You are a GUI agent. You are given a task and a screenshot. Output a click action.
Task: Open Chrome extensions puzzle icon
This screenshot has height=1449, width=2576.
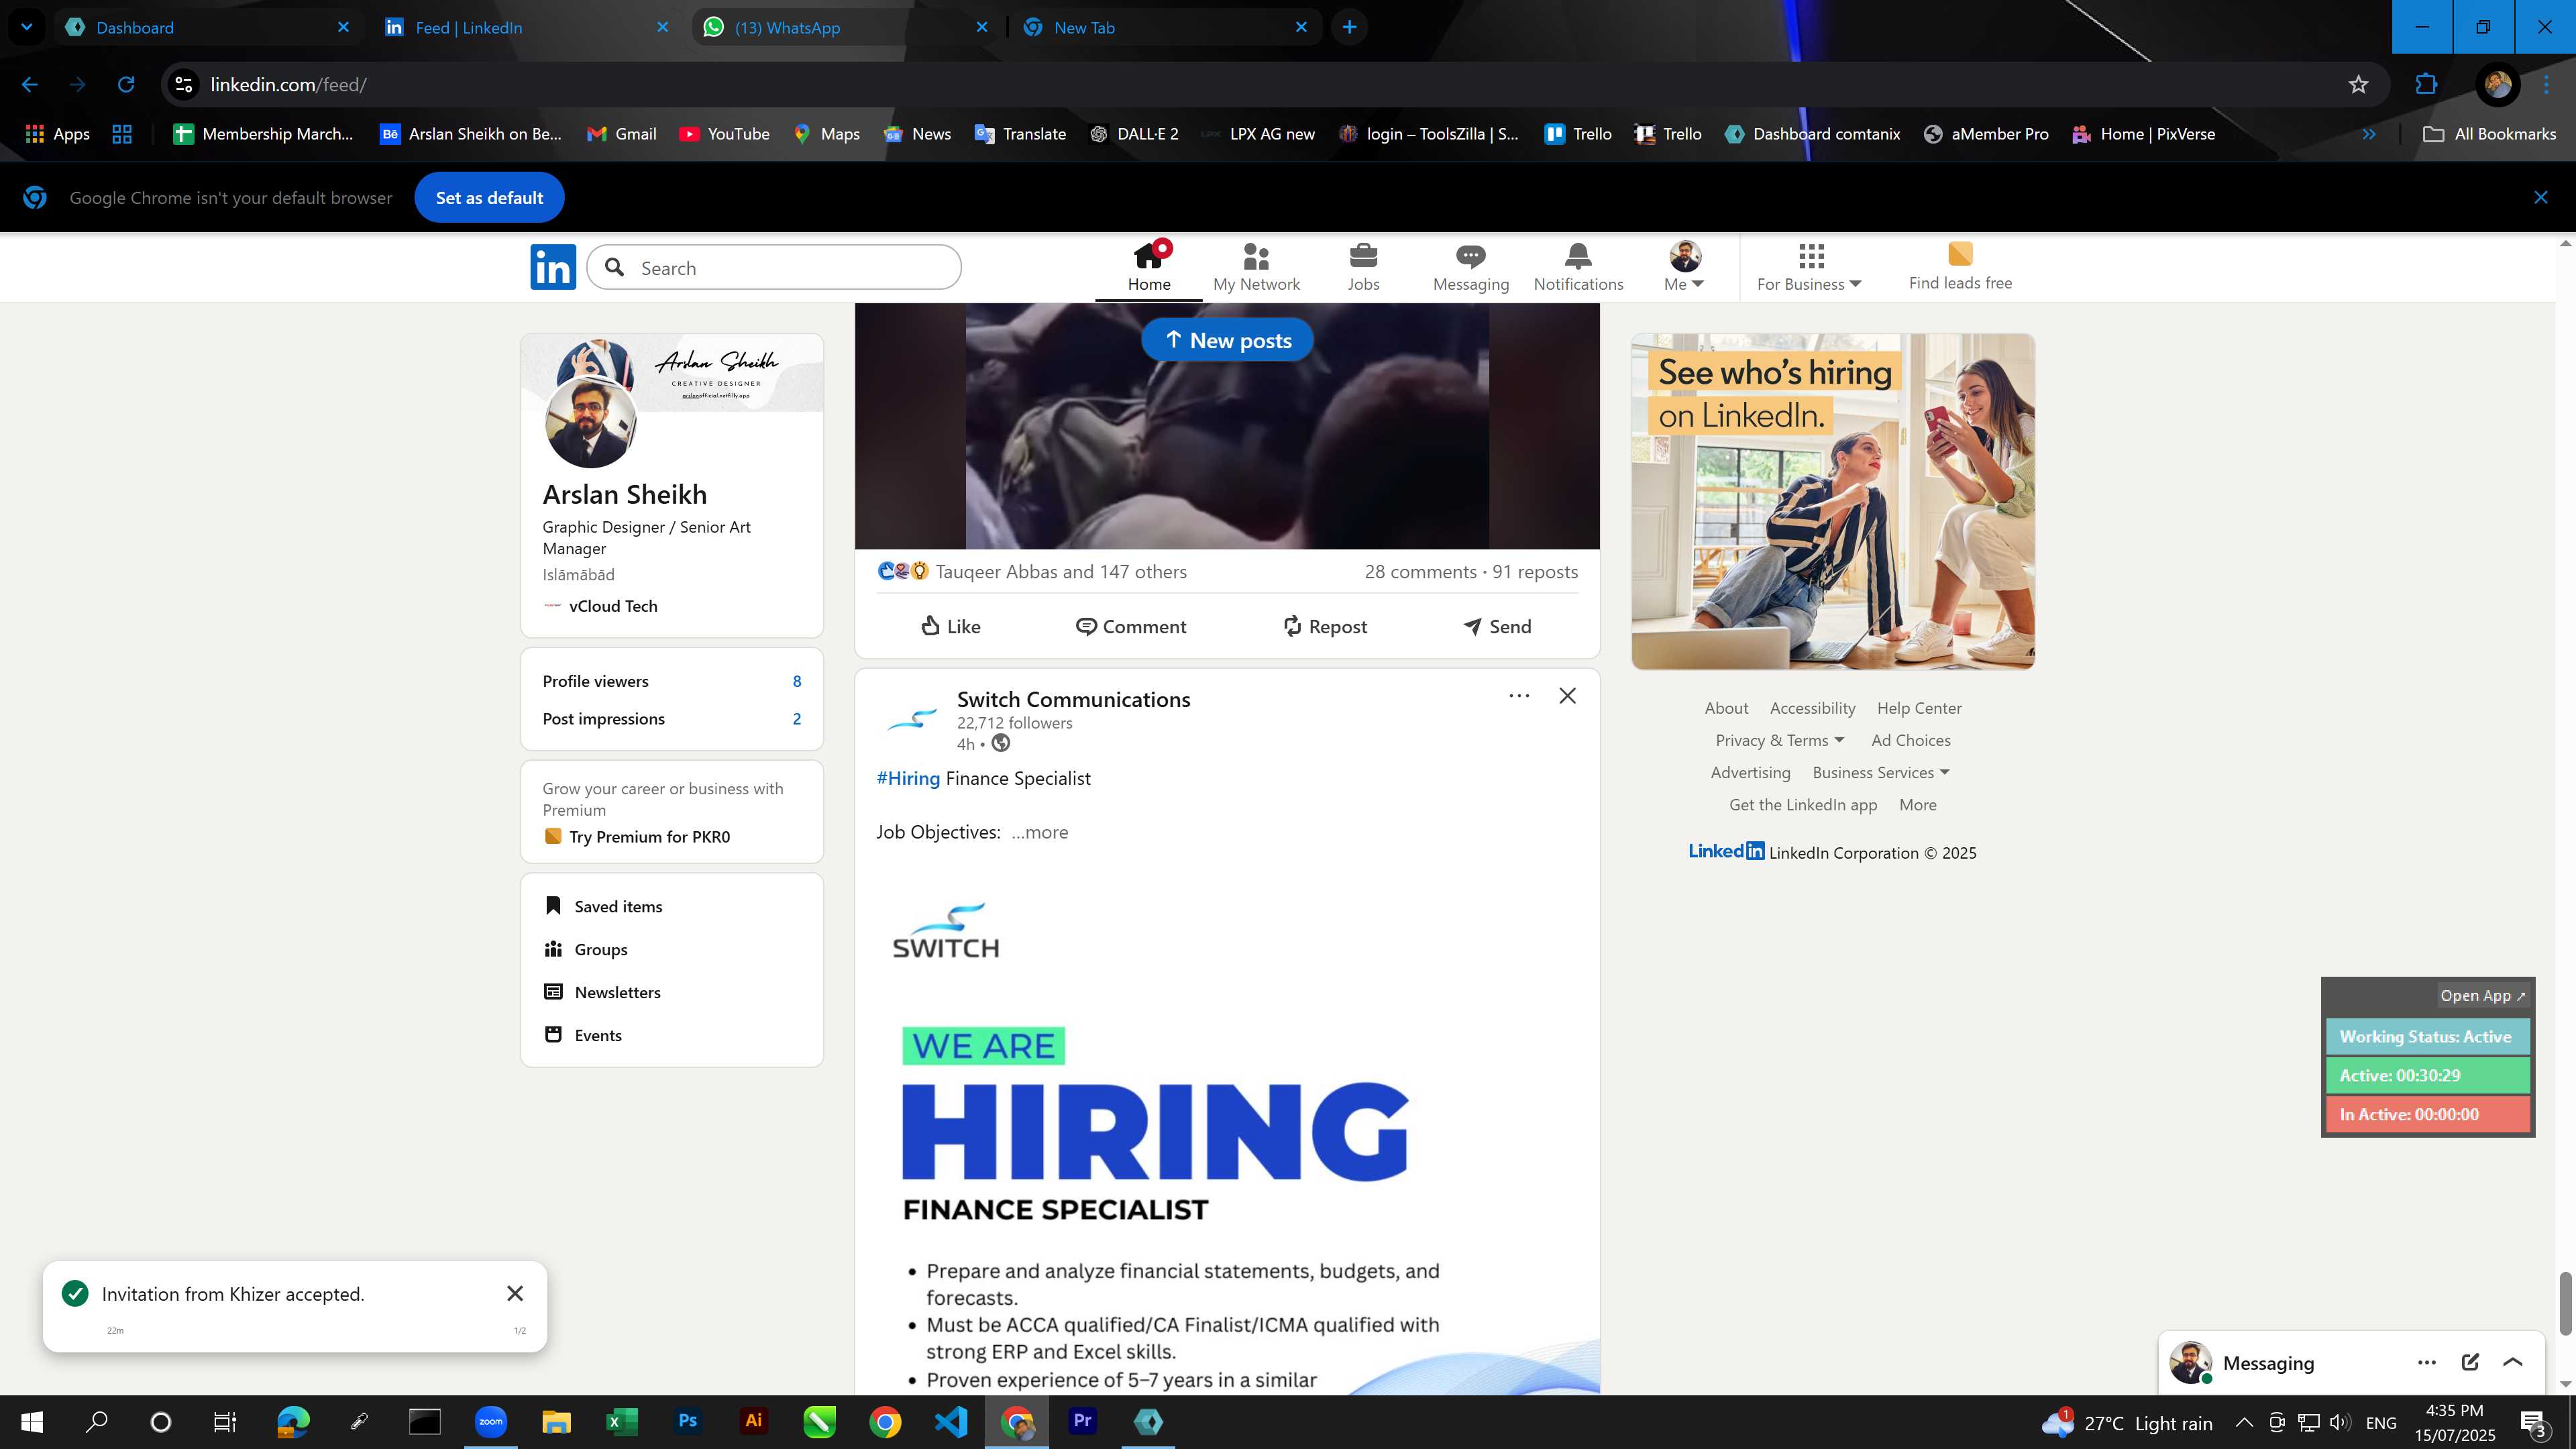pos(2426,85)
